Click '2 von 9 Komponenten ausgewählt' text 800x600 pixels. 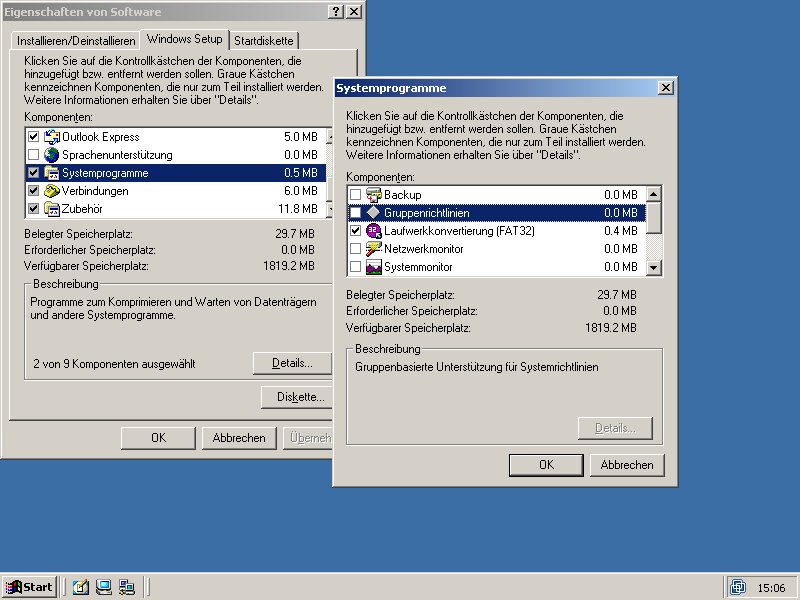tap(114, 364)
